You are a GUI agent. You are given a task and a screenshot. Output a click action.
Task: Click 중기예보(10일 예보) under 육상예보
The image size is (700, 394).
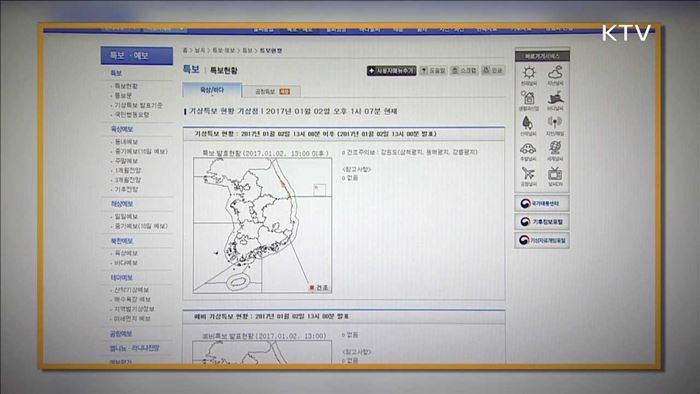141,152
